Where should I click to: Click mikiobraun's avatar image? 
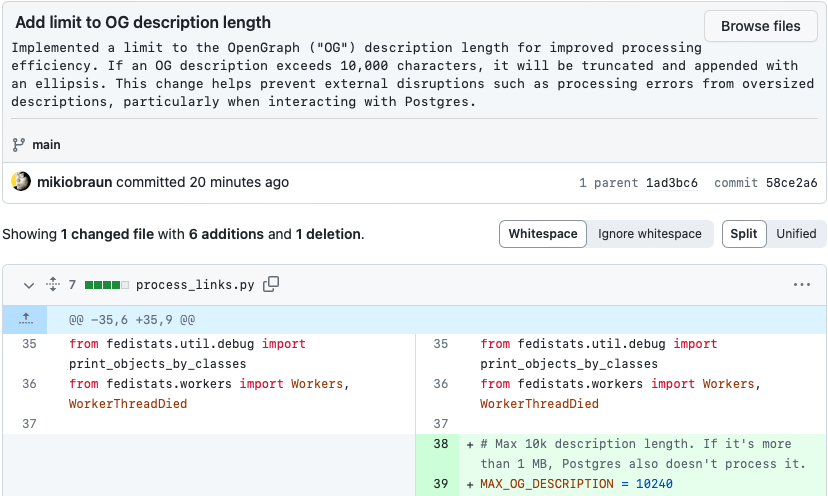(x=21, y=182)
